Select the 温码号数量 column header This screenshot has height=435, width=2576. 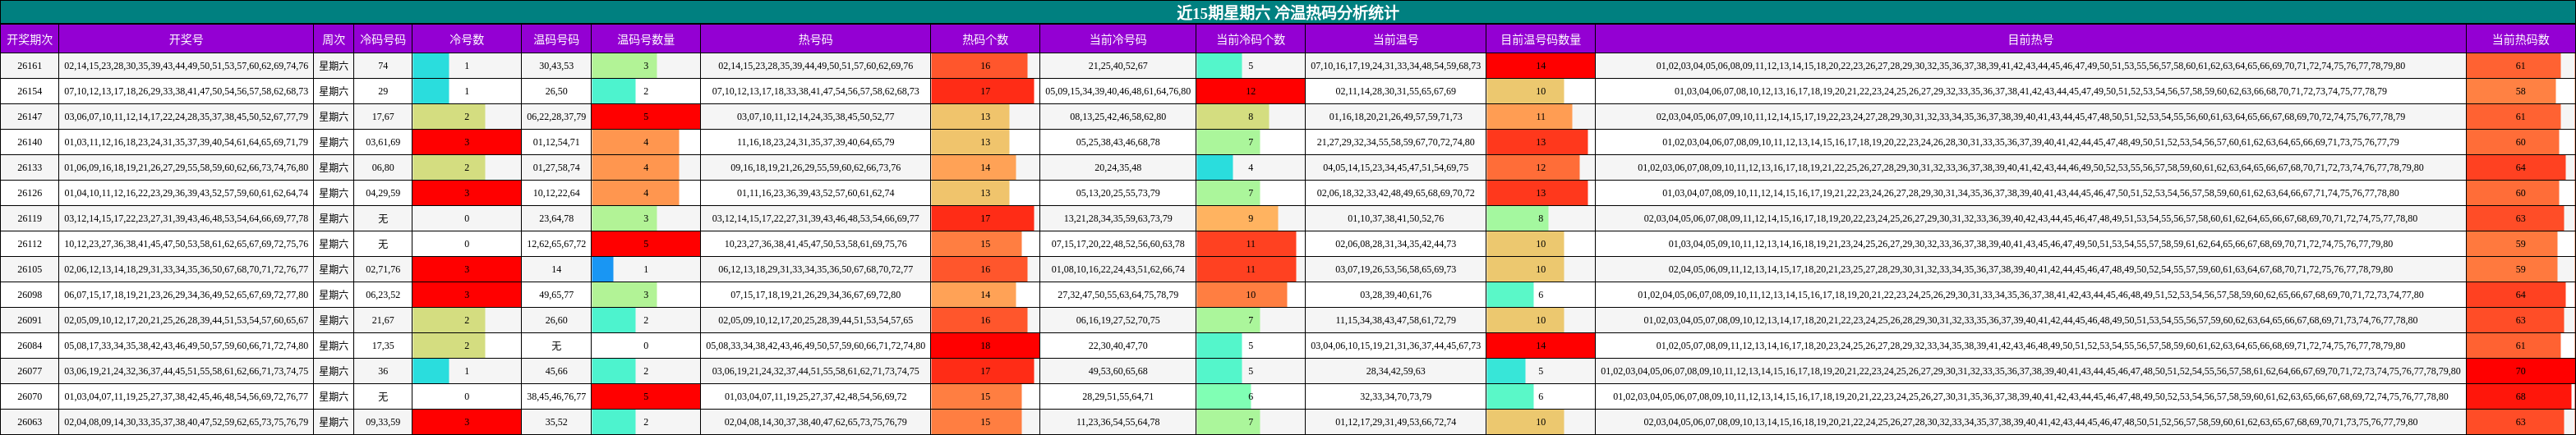(646, 40)
